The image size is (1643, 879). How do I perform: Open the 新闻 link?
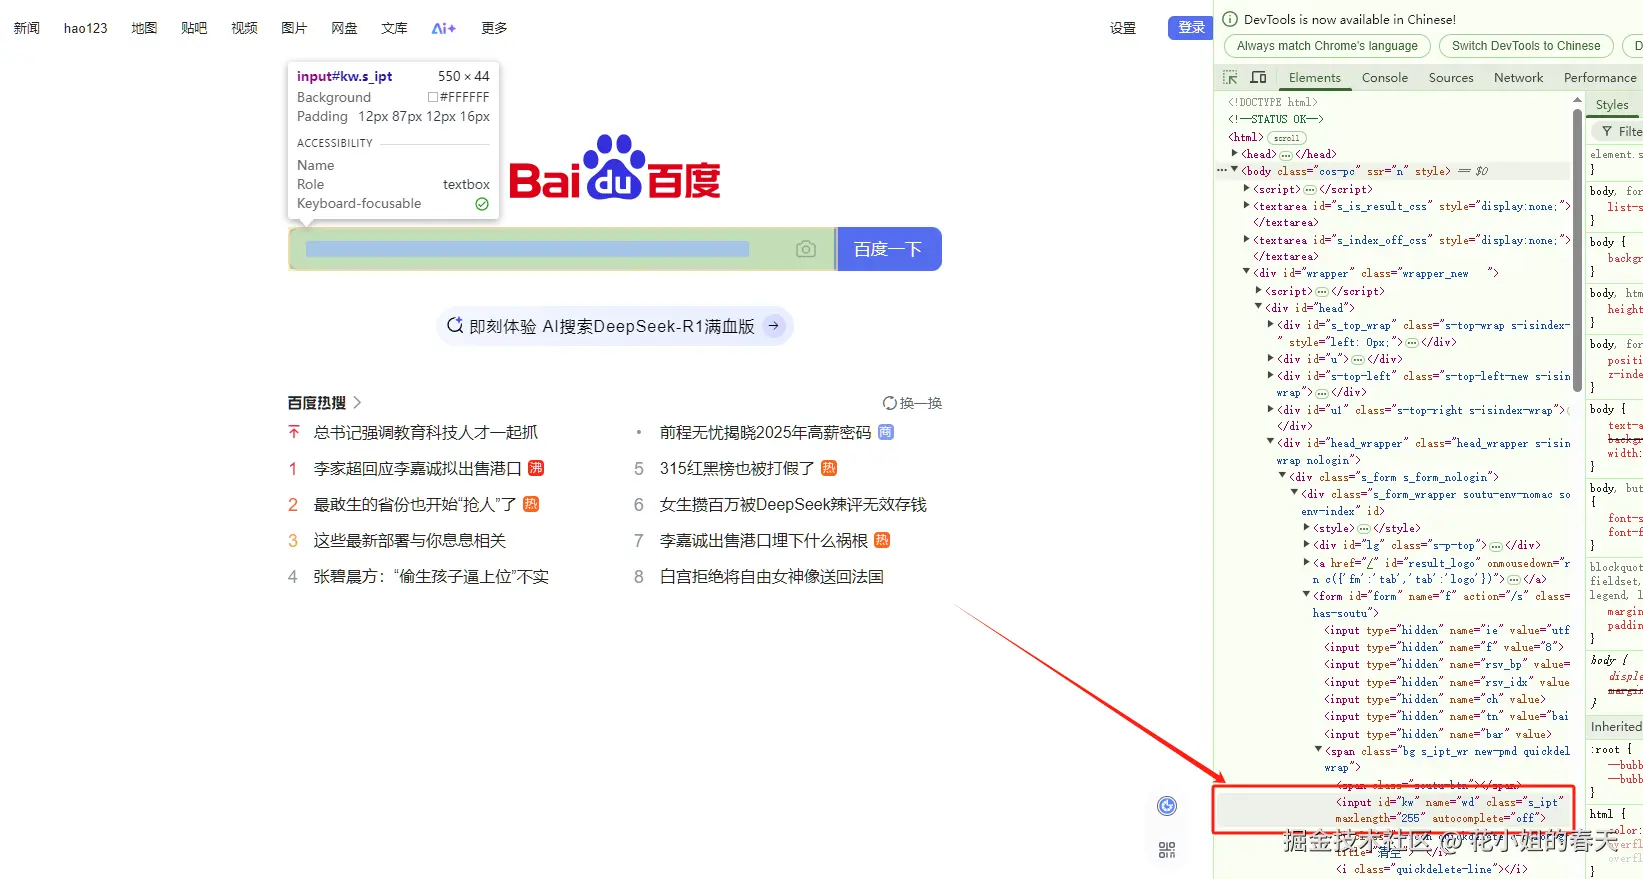coord(27,28)
